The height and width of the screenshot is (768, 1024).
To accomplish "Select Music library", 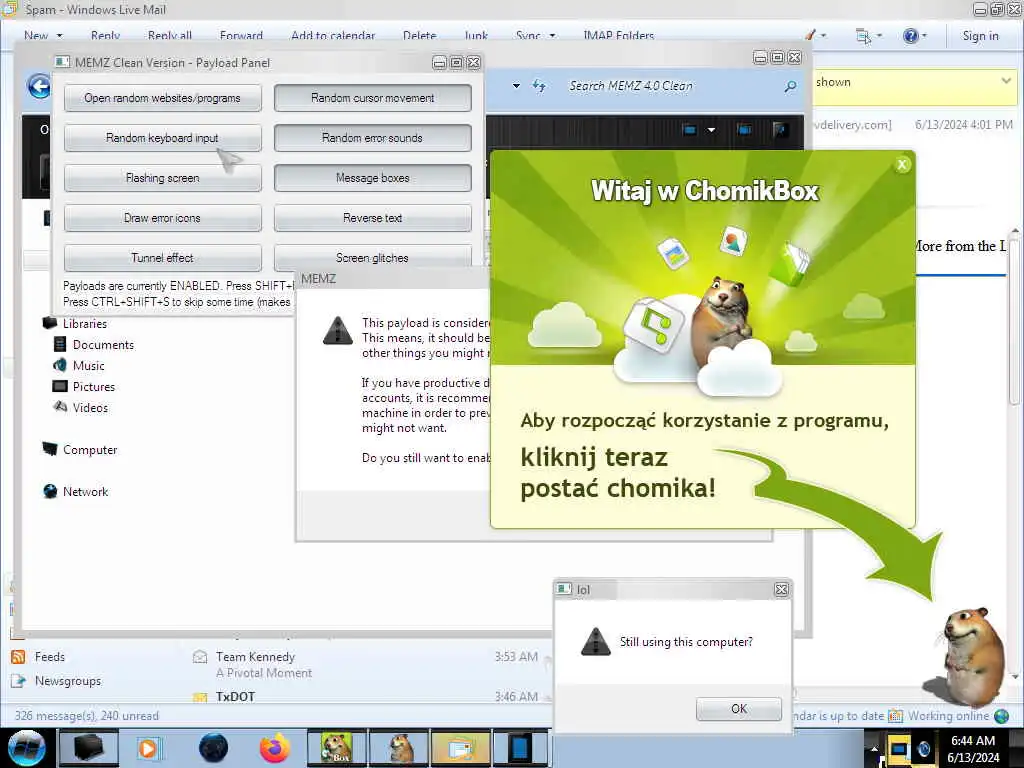I will (78, 365).
